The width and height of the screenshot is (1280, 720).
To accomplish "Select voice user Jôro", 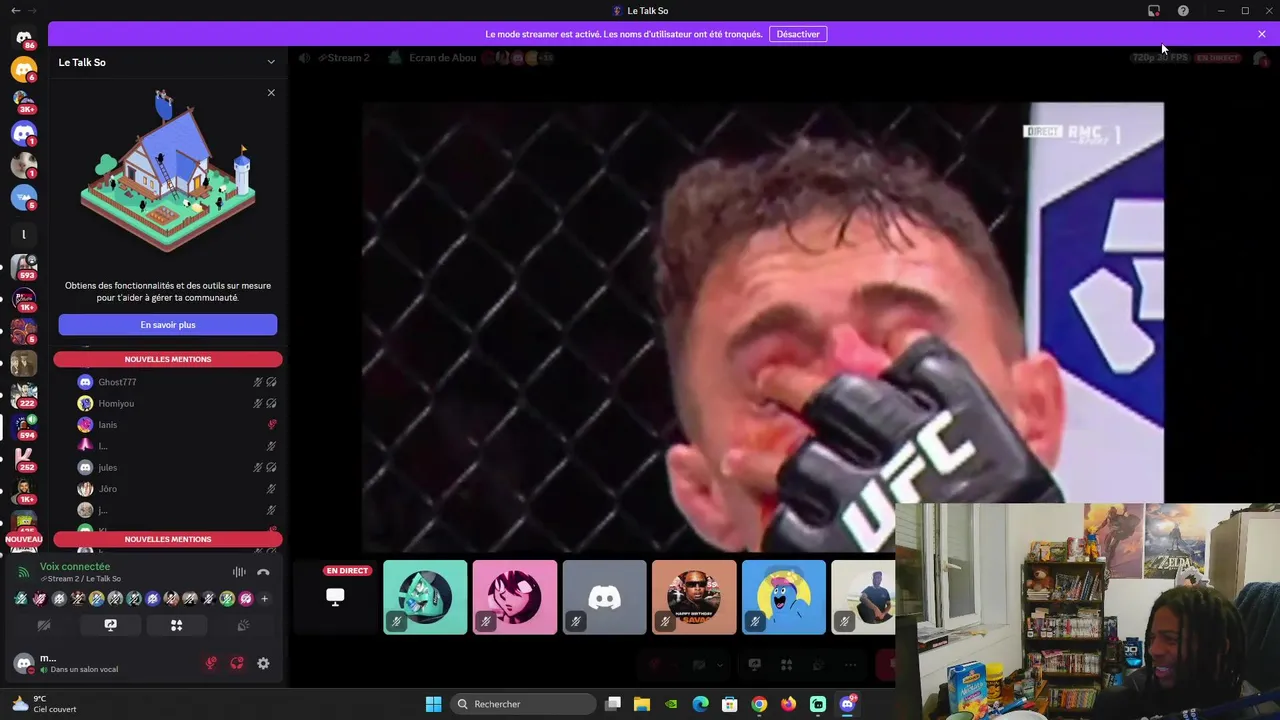I will (x=107, y=489).
